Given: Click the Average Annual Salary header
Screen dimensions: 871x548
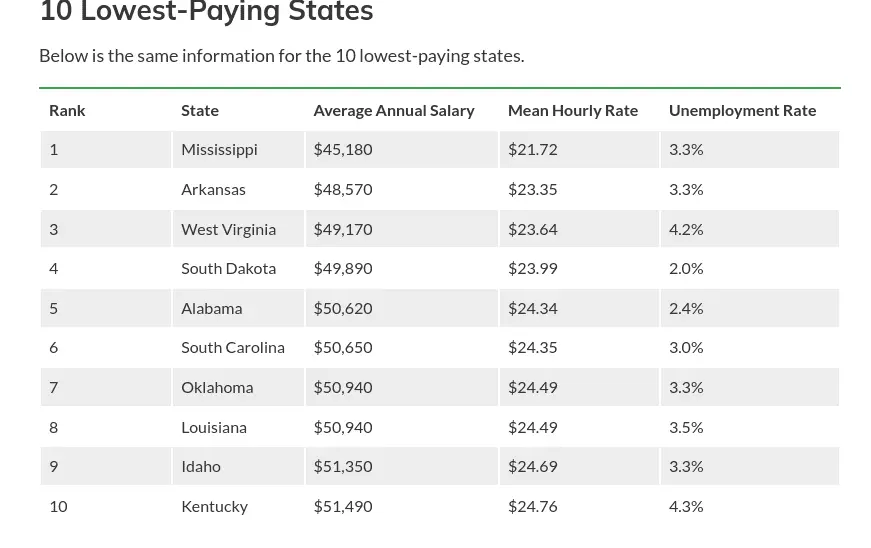Looking at the screenshot, I should point(394,110).
